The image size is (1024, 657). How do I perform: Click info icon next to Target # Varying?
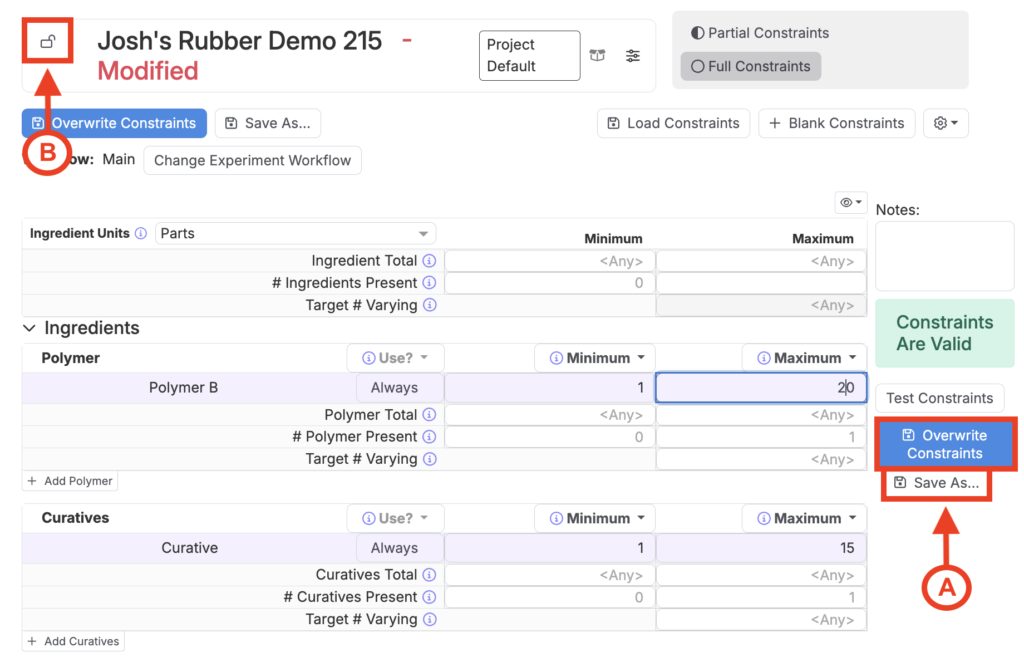click(429, 306)
